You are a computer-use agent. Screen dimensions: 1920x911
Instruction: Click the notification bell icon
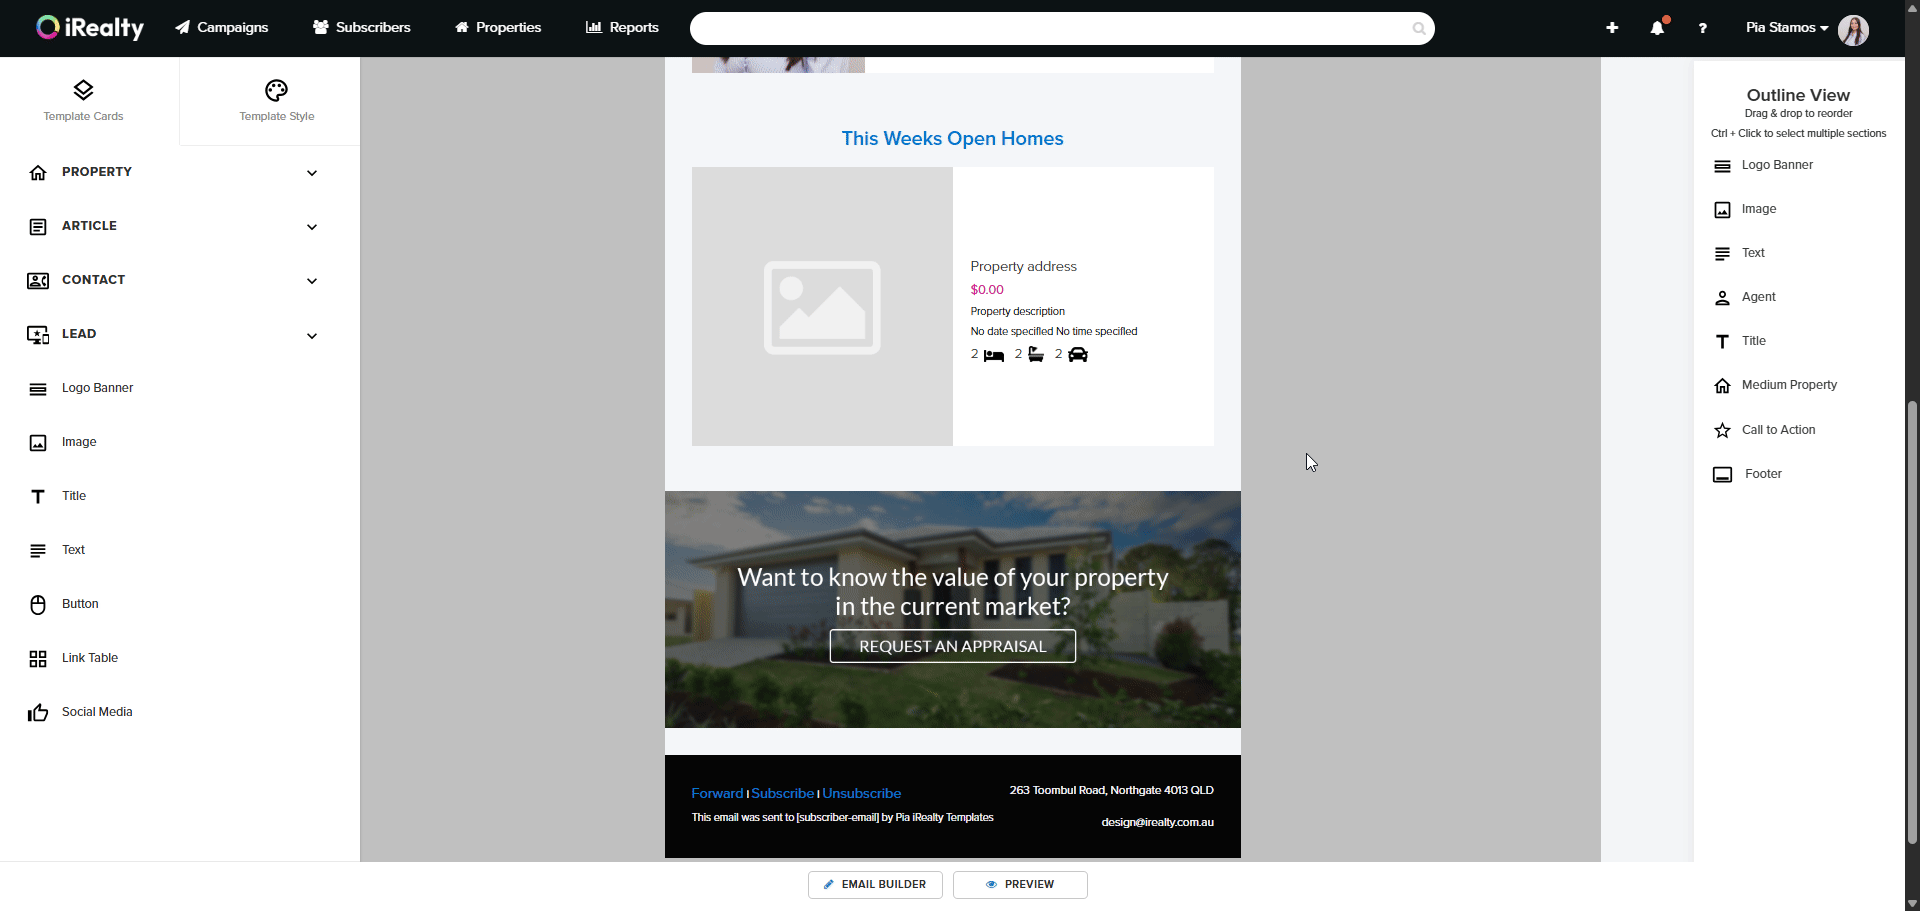pos(1657,28)
